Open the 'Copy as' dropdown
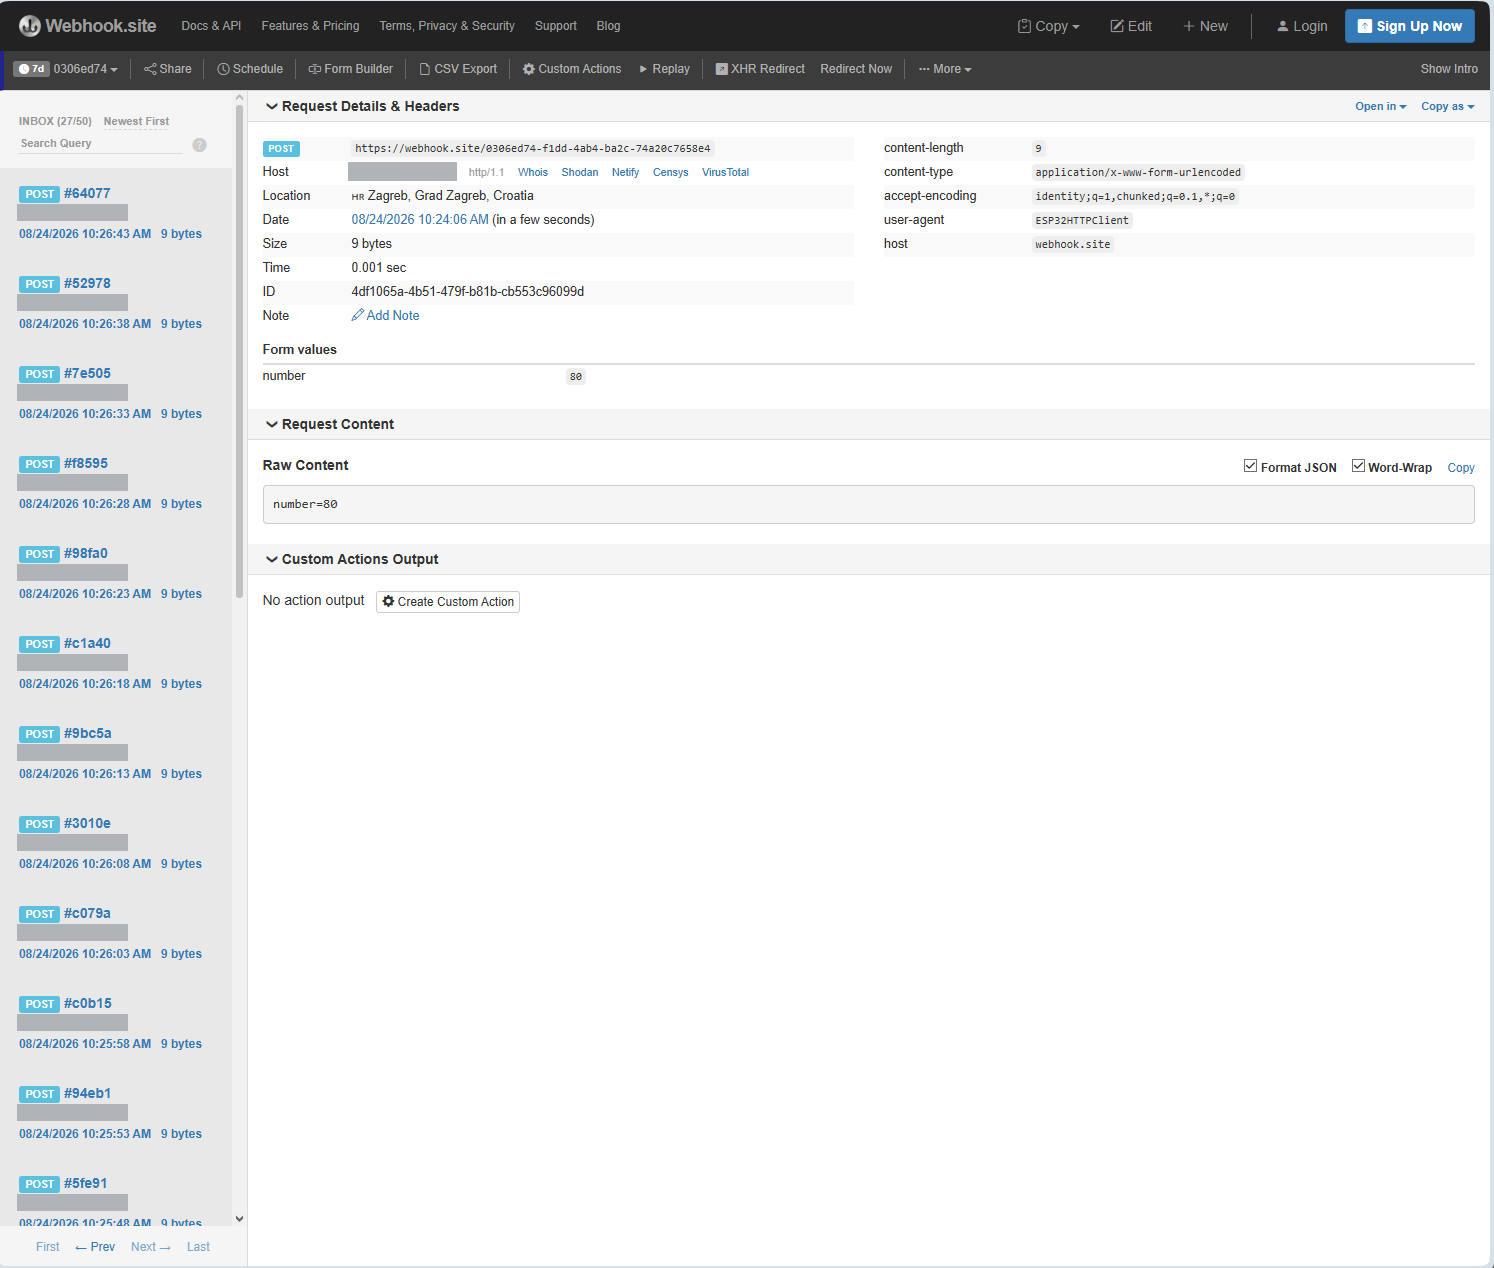 coord(1447,106)
